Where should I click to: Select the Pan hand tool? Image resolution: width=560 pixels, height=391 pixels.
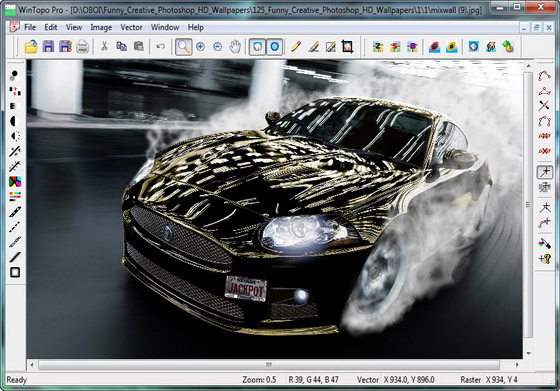coord(235,47)
